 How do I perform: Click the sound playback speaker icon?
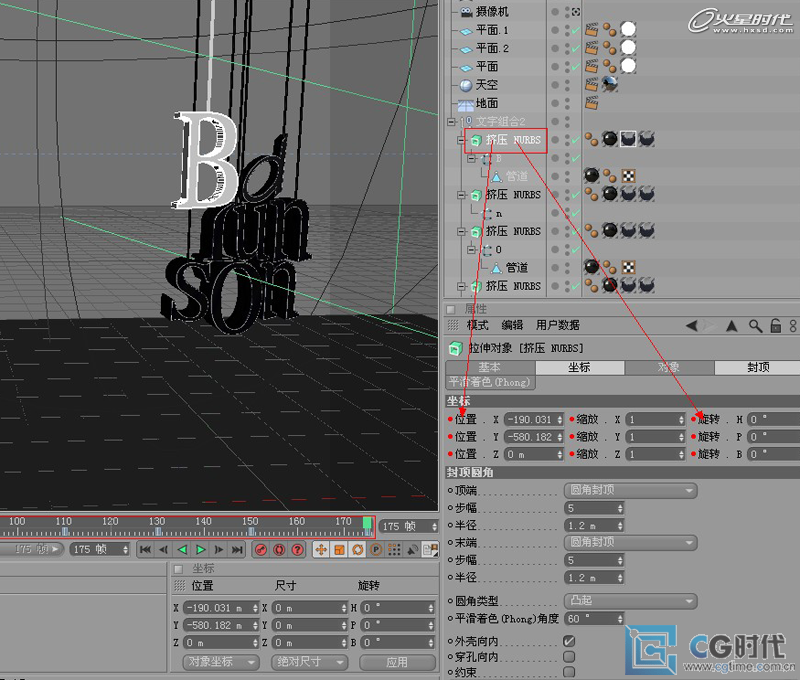(x=412, y=549)
